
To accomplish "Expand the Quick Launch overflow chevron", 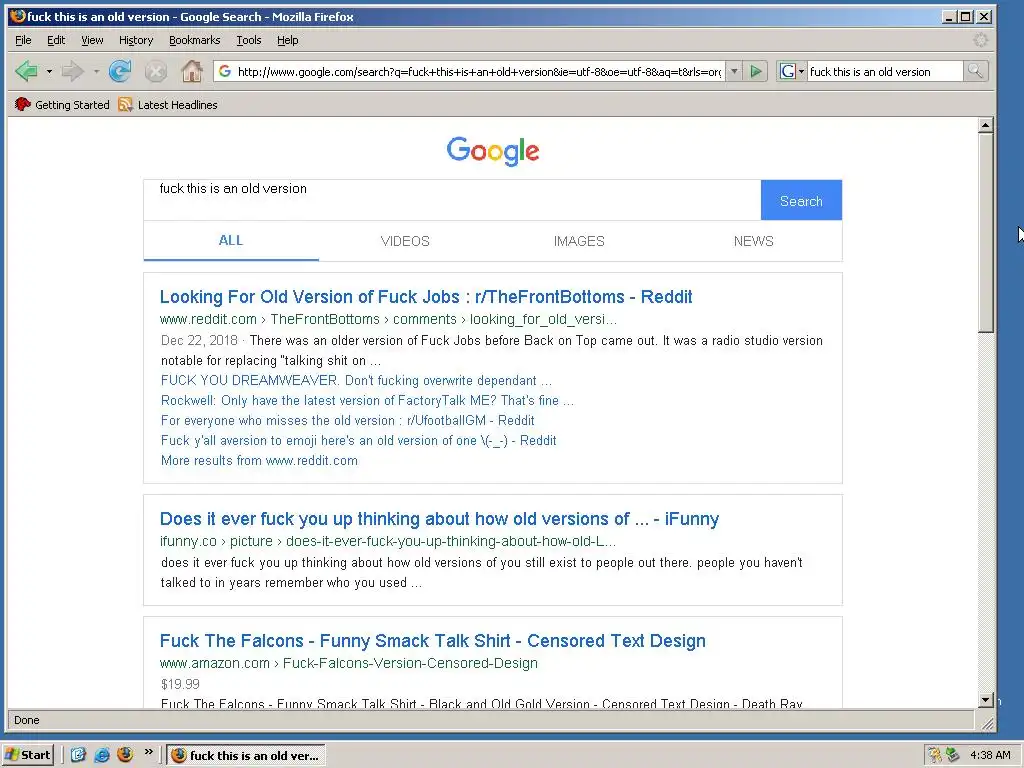I will [149, 752].
